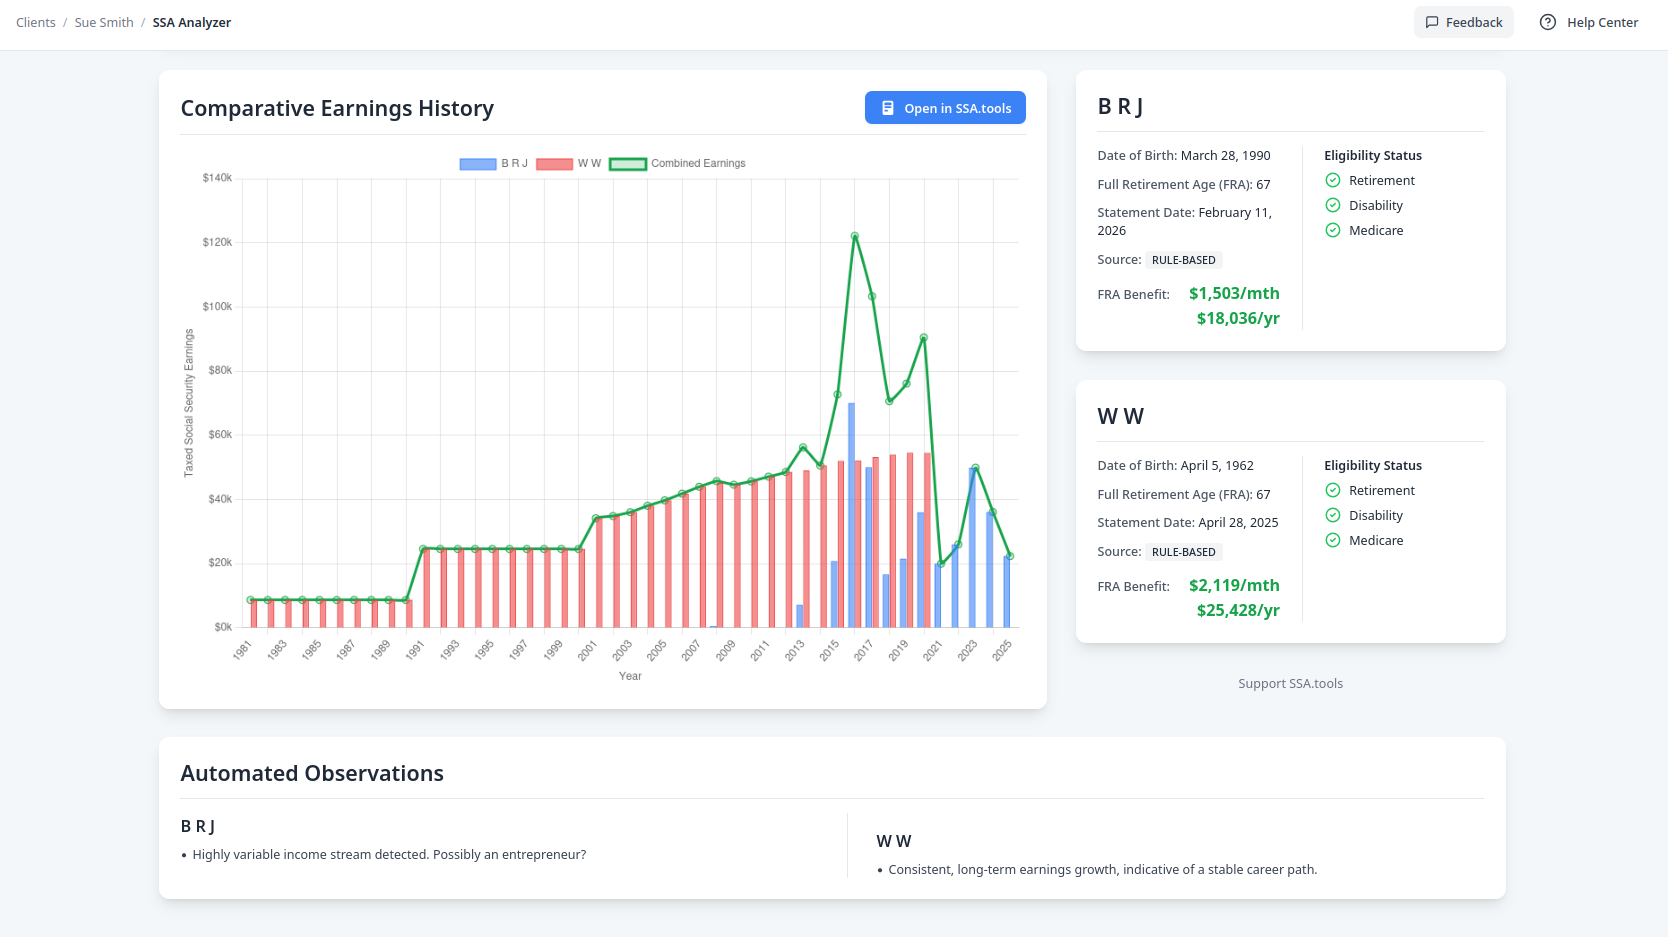
Task: Click the 1981 combined earnings data point
Action: [250, 600]
